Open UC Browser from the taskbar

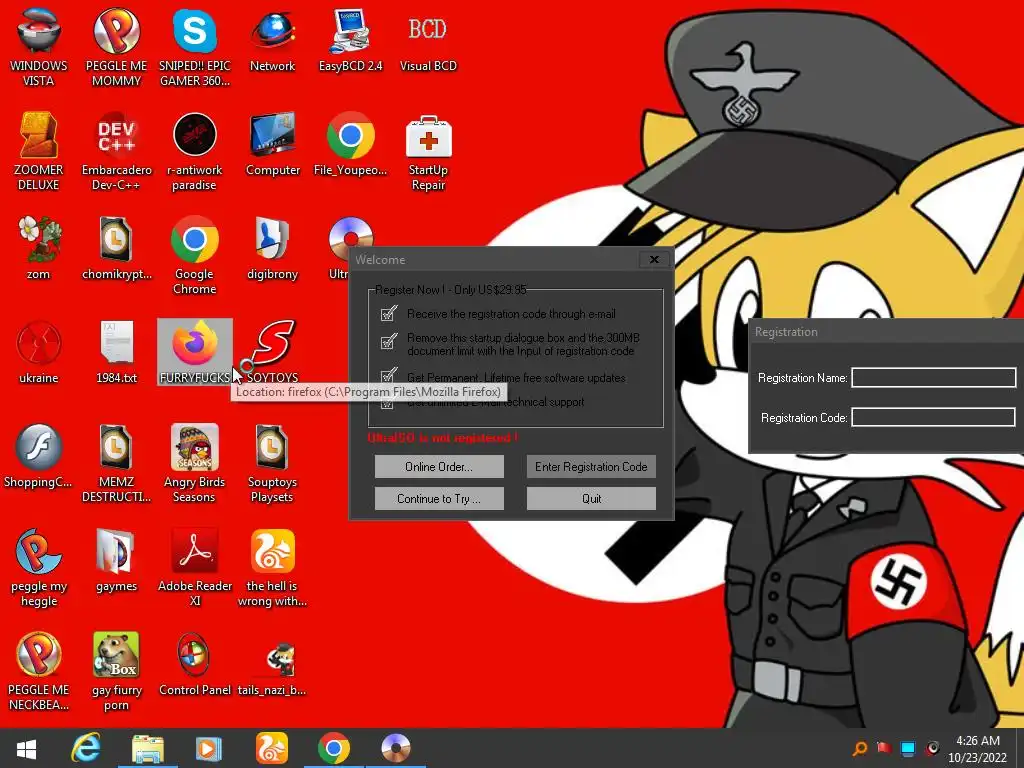coord(272,748)
